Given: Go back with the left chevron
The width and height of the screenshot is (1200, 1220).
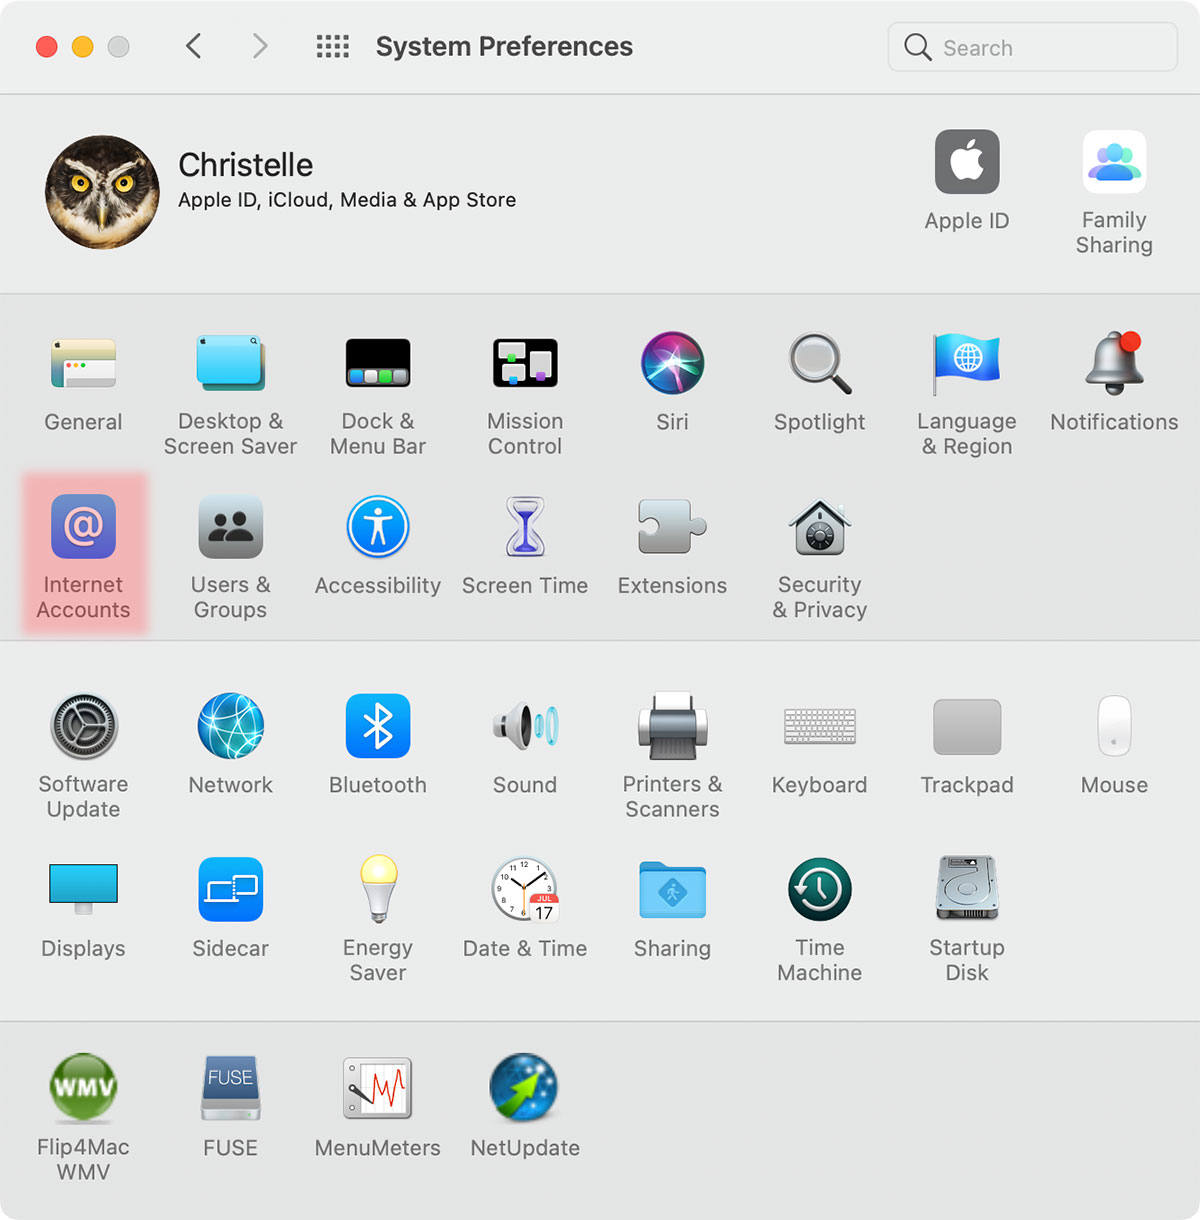Looking at the screenshot, I should pos(194,46).
